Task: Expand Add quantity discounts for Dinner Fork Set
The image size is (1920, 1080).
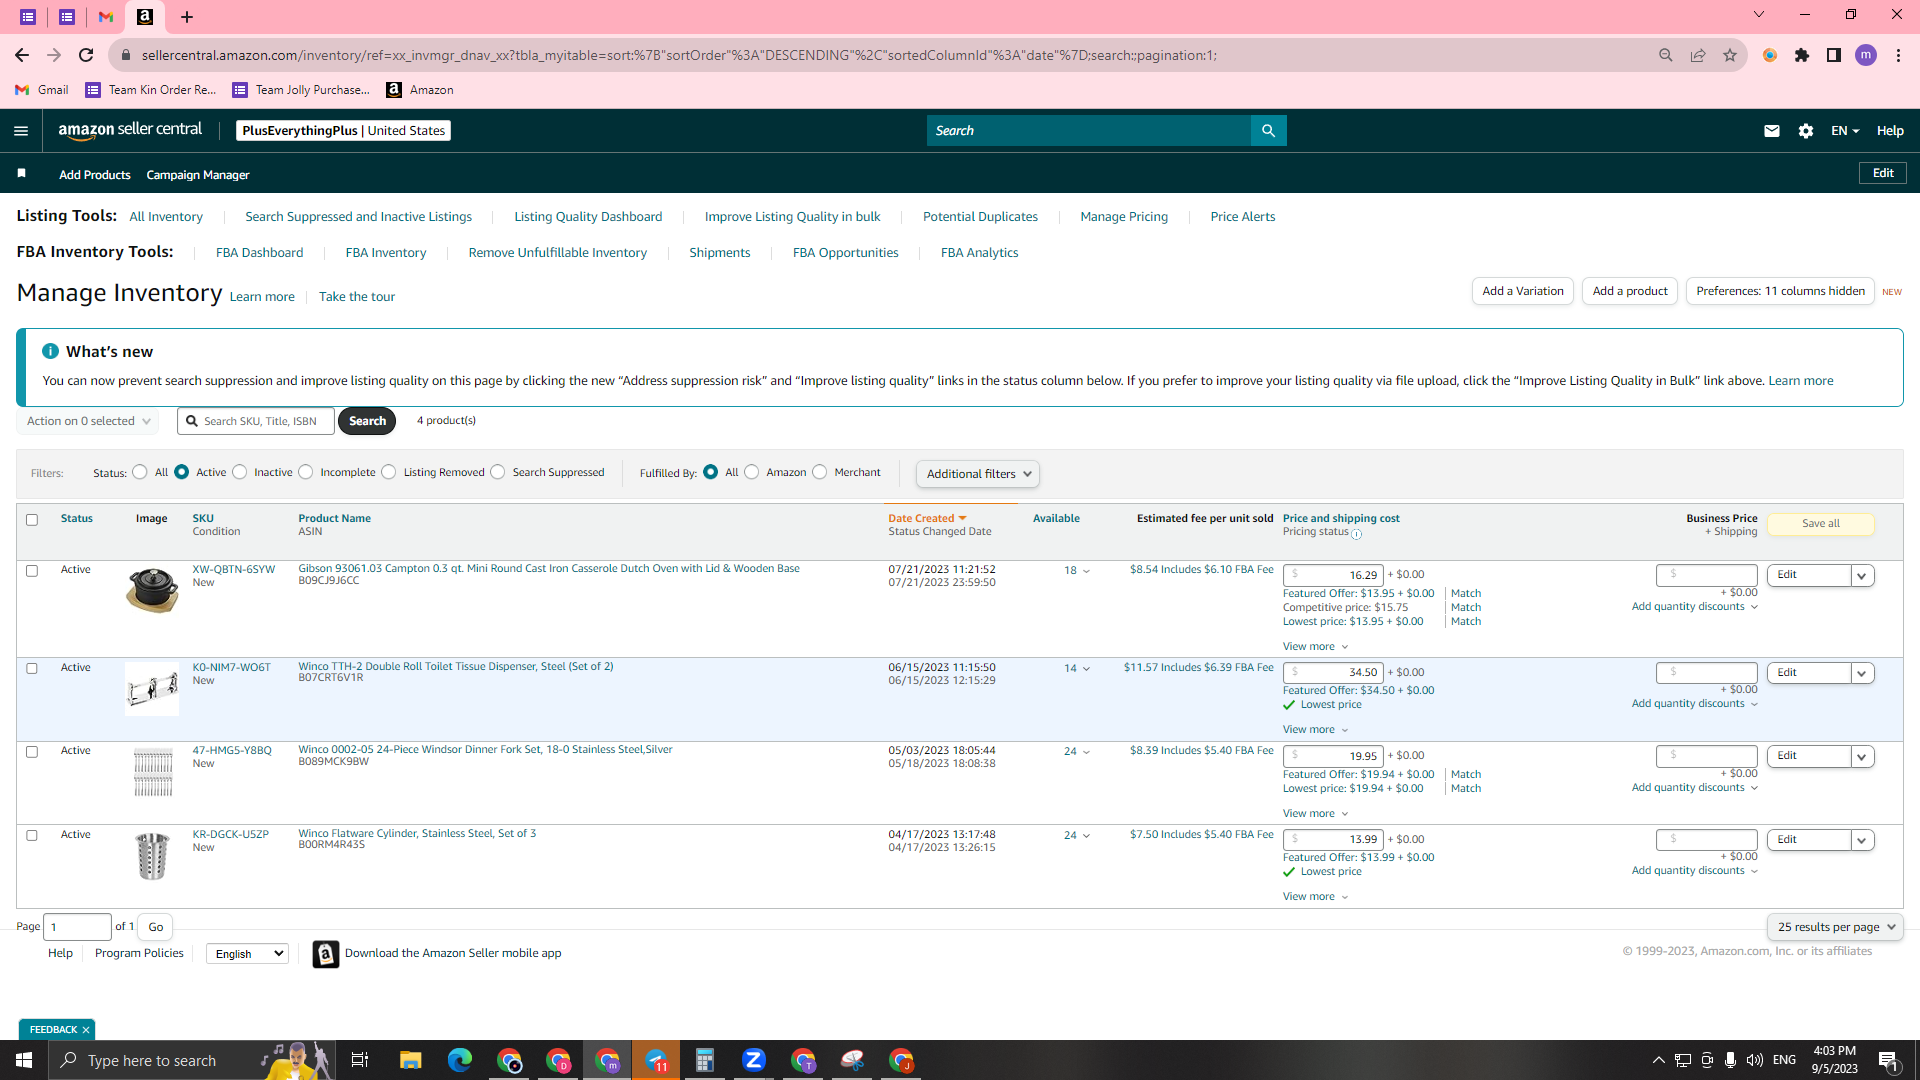Action: click(x=1695, y=788)
